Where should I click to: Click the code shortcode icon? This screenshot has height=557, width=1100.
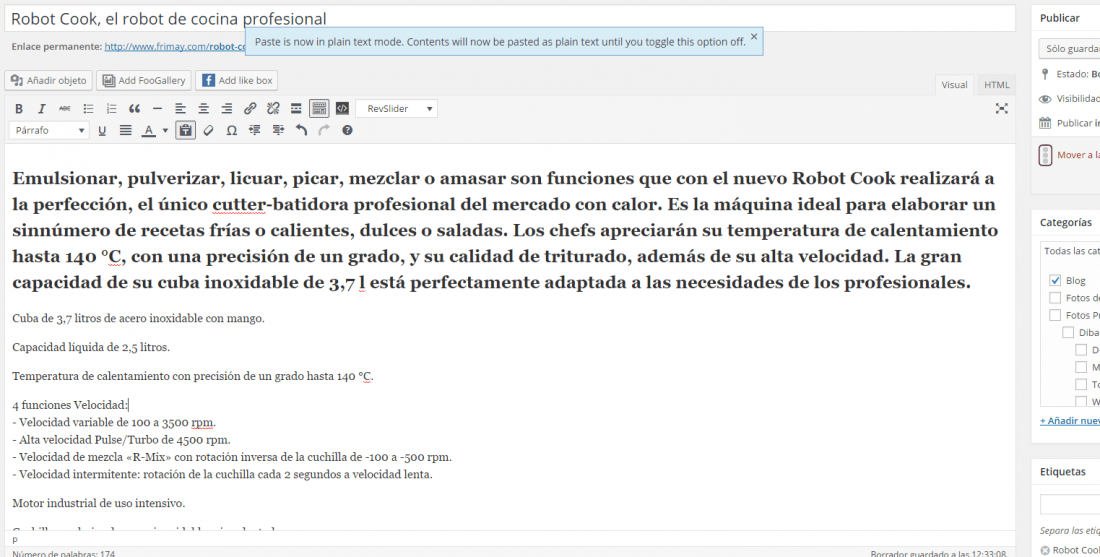(342, 109)
